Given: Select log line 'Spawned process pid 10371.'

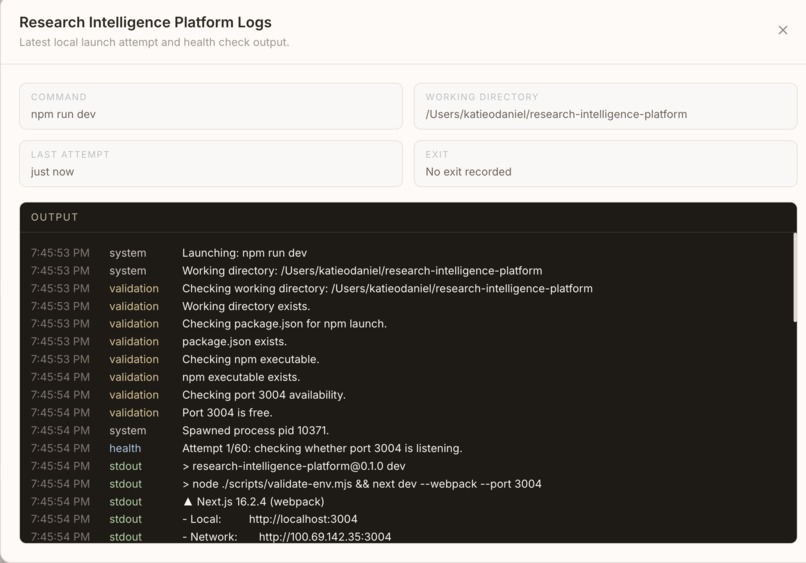Looking at the screenshot, I should [x=255, y=430].
